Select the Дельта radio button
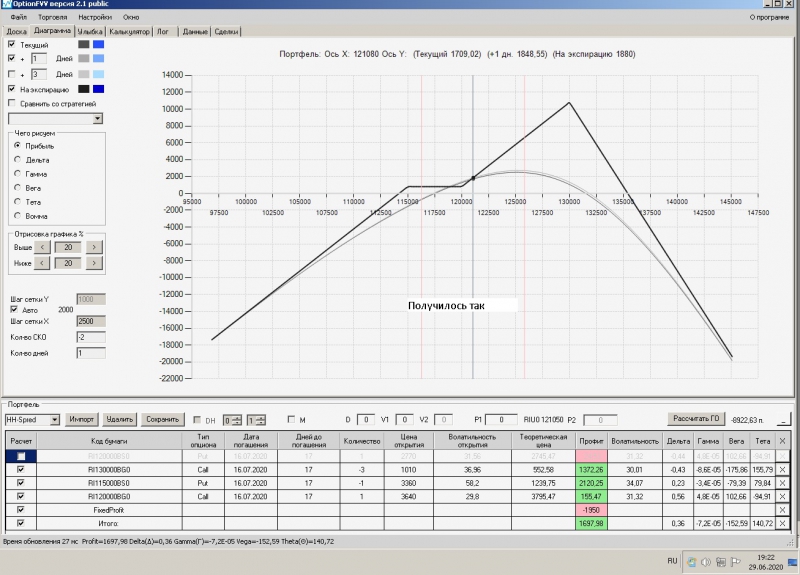Viewport: 800px width, 575px height. click(17, 160)
